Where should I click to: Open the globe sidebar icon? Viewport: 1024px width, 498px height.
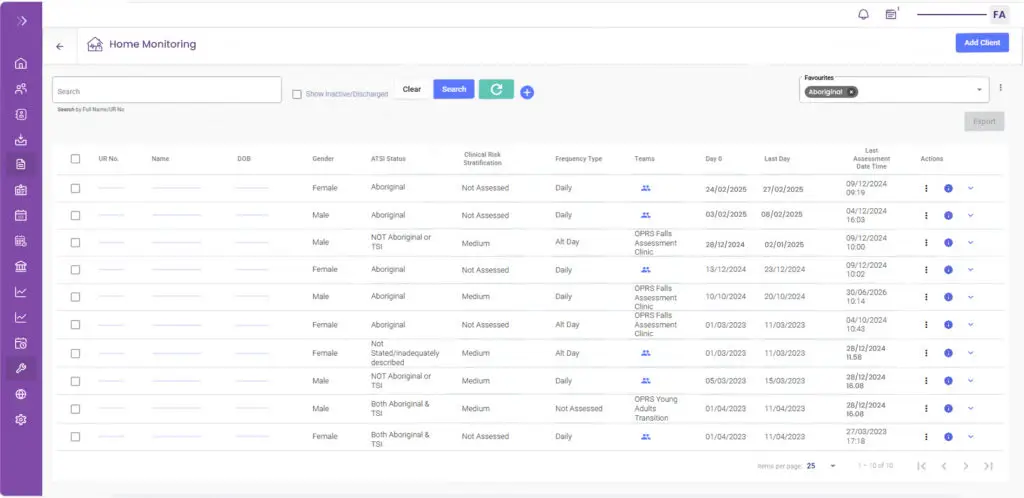21,394
